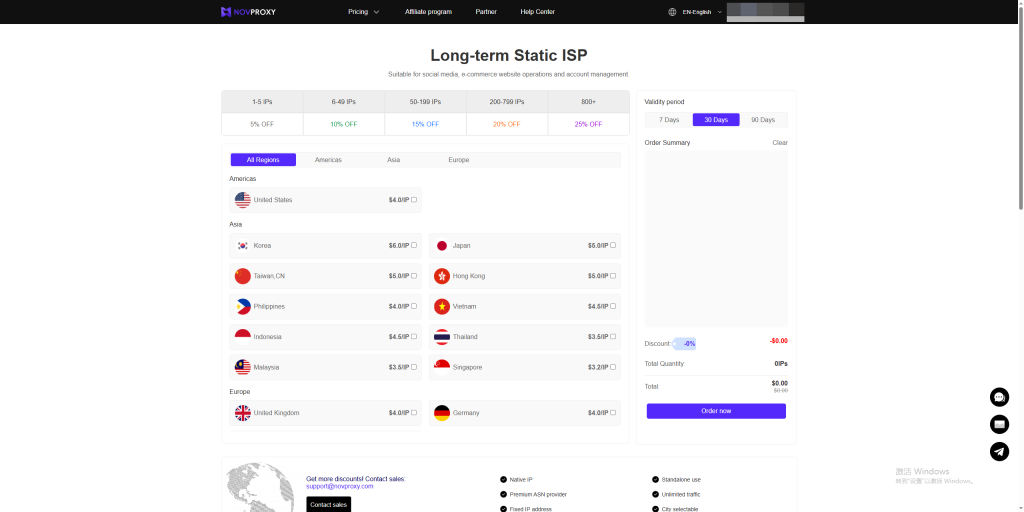The image size is (1024, 512).
Task: Open the live chat bubble icon
Action: coord(999,397)
